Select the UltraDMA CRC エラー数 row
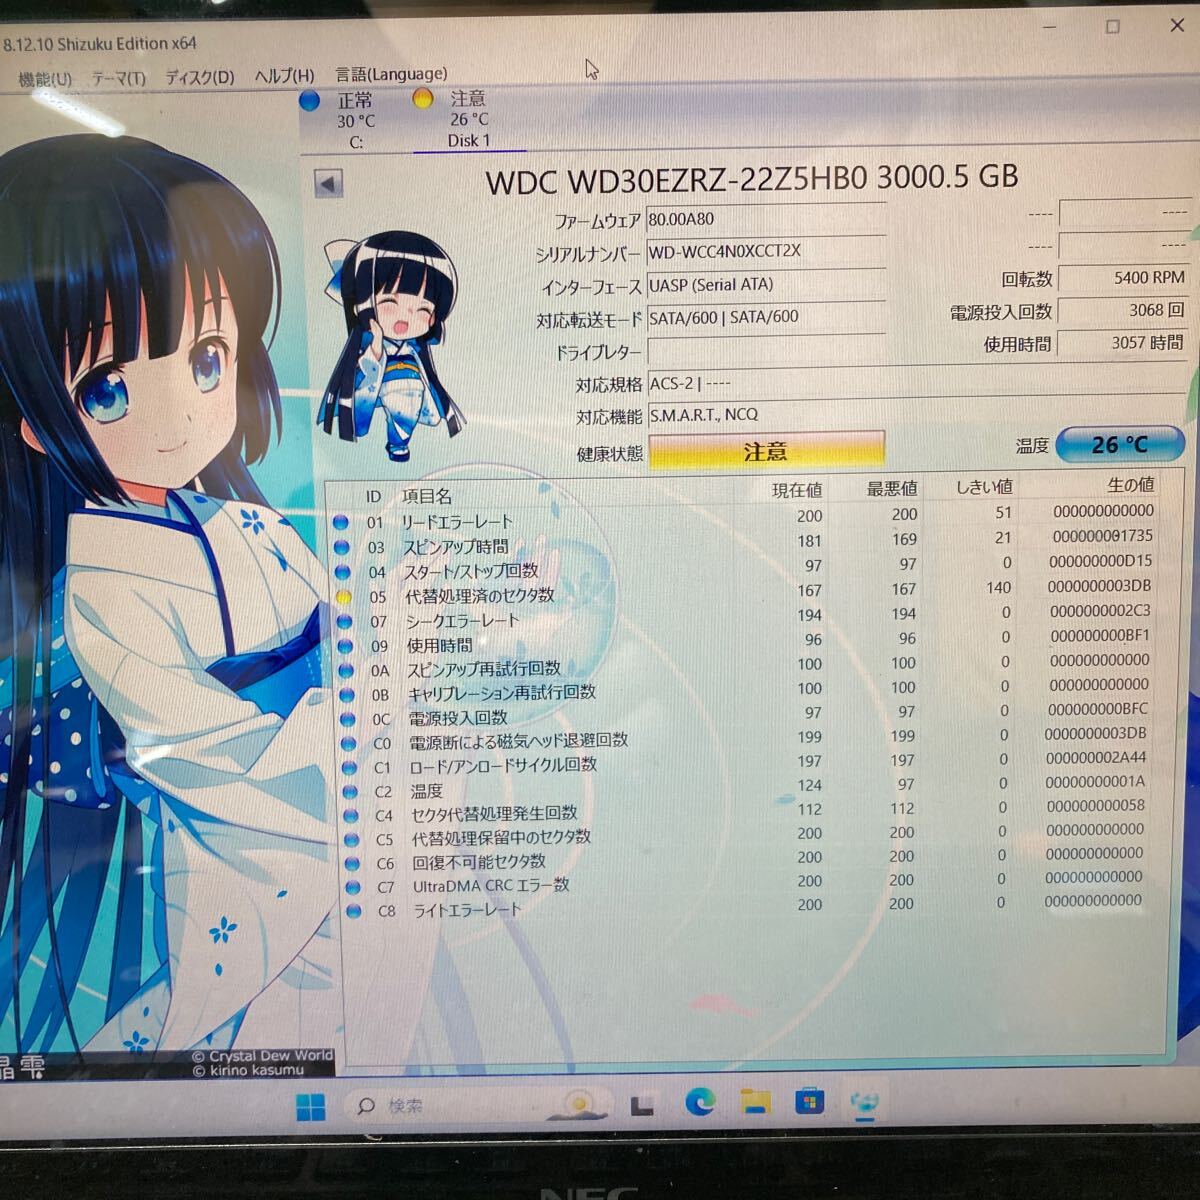This screenshot has width=1200, height=1200. [x=750, y=882]
